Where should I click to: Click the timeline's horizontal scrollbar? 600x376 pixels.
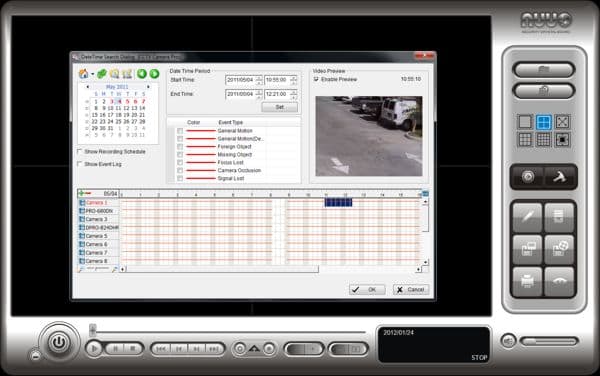(x=222, y=269)
